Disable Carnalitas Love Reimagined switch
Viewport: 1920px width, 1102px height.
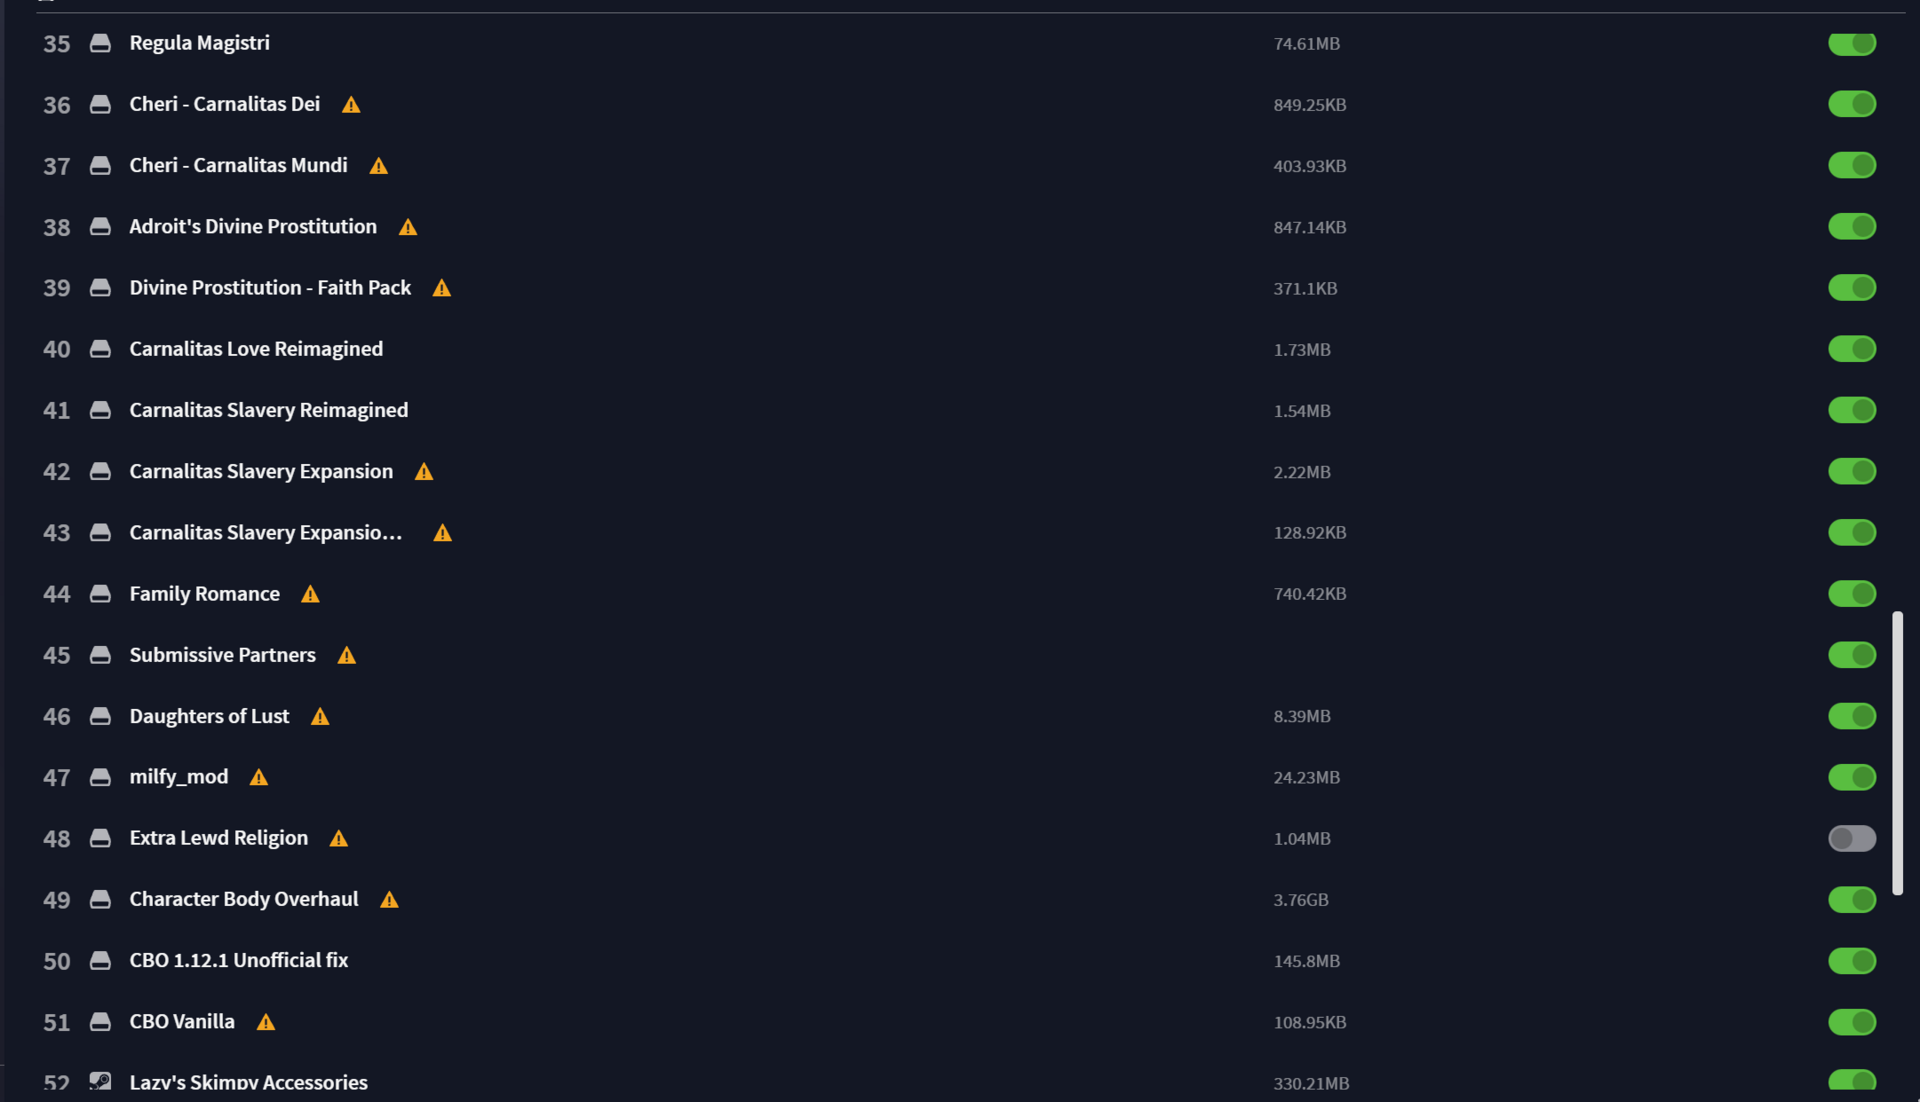pos(1852,349)
